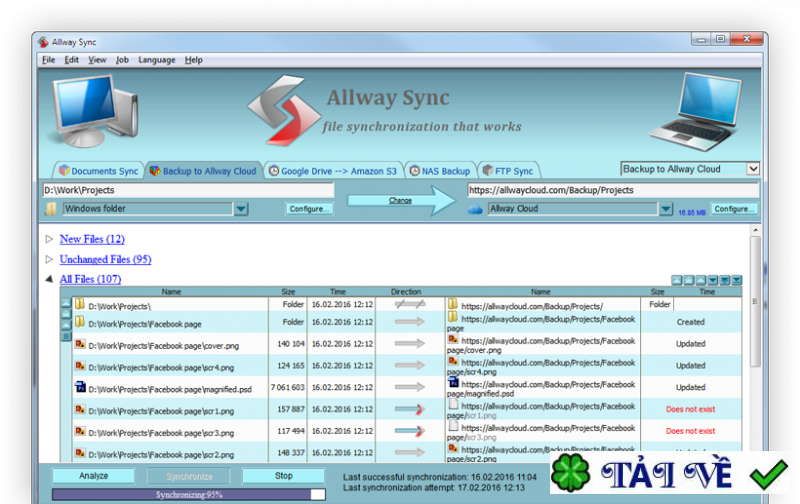Click the Allway Sync logo in header
The image size is (800, 504).
tap(283, 108)
